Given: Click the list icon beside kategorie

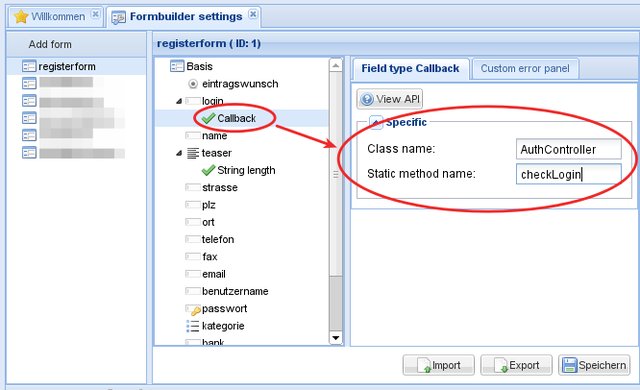Looking at the screenshot, I should [x=193, y=326].
